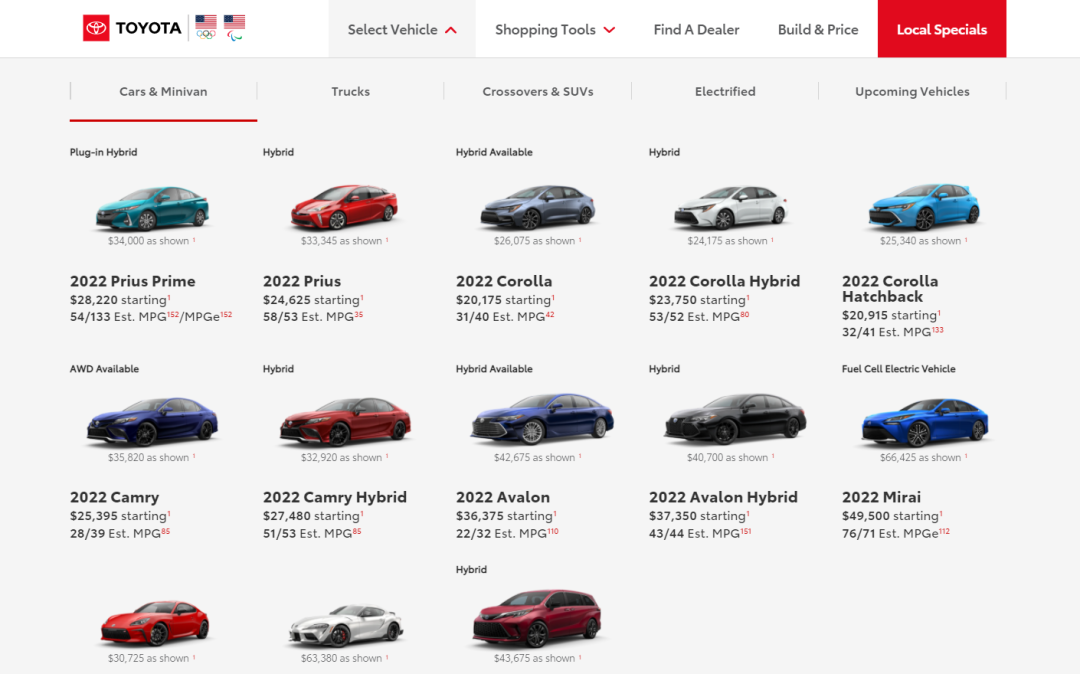Click the $37,350 starting price text

coord(699,516)
